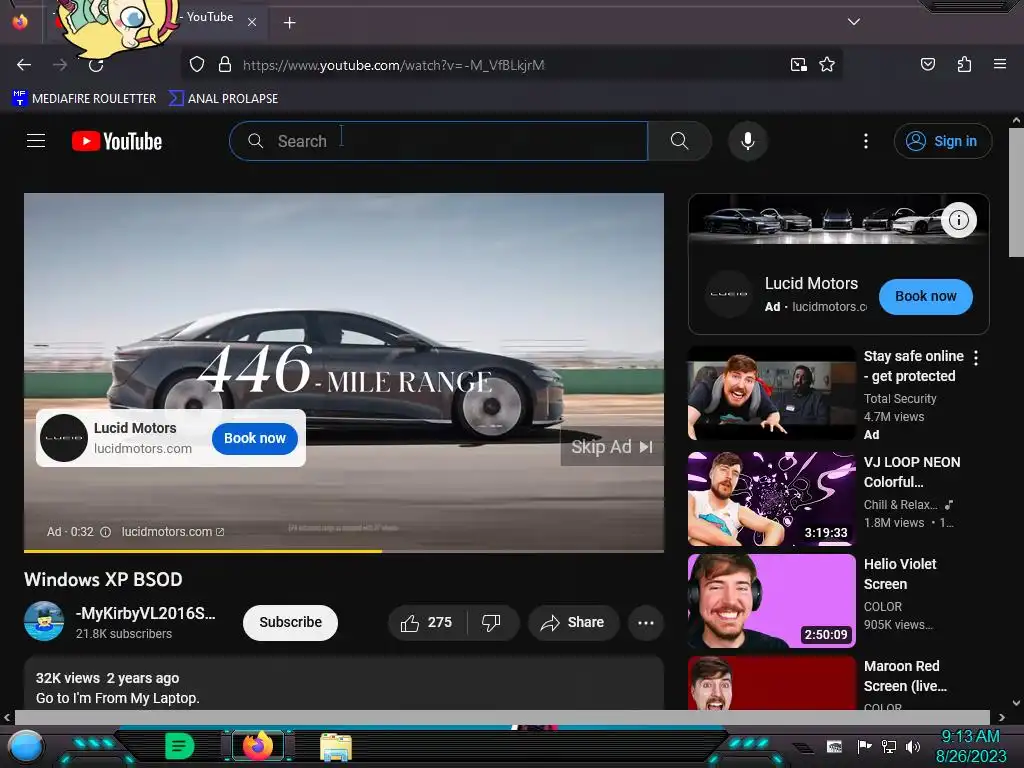Open the Firefox hamburger application menu
The image size is (1024, 768).
click(999, 64)
